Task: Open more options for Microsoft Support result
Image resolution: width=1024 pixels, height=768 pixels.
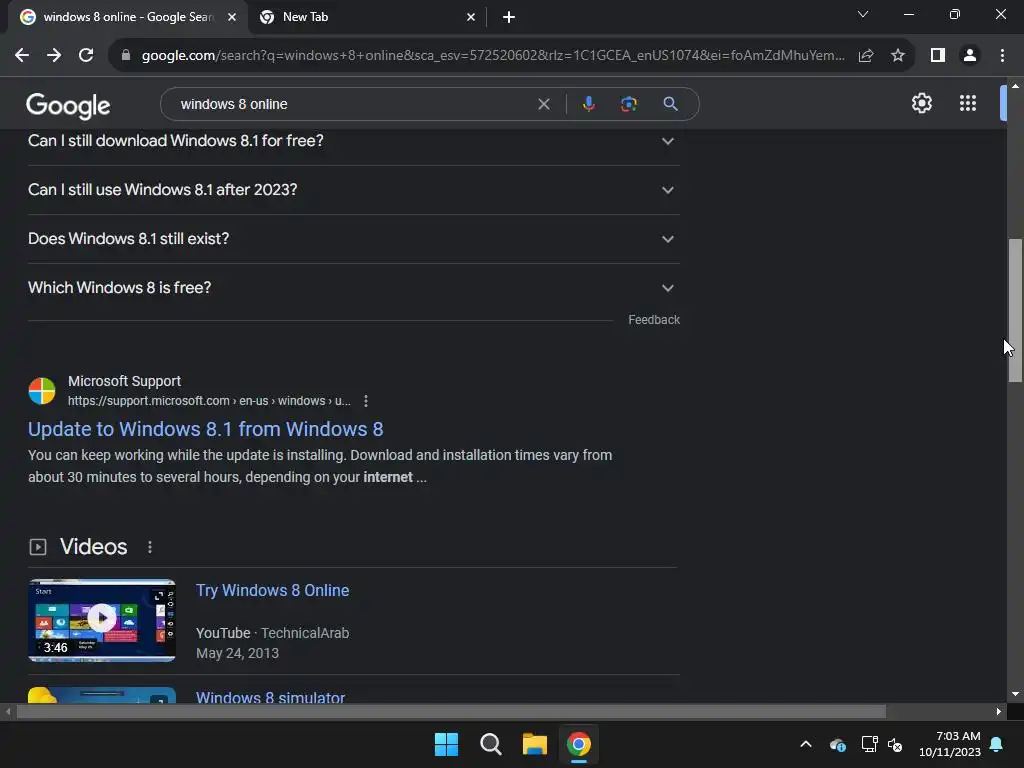Action: point(366,401)
